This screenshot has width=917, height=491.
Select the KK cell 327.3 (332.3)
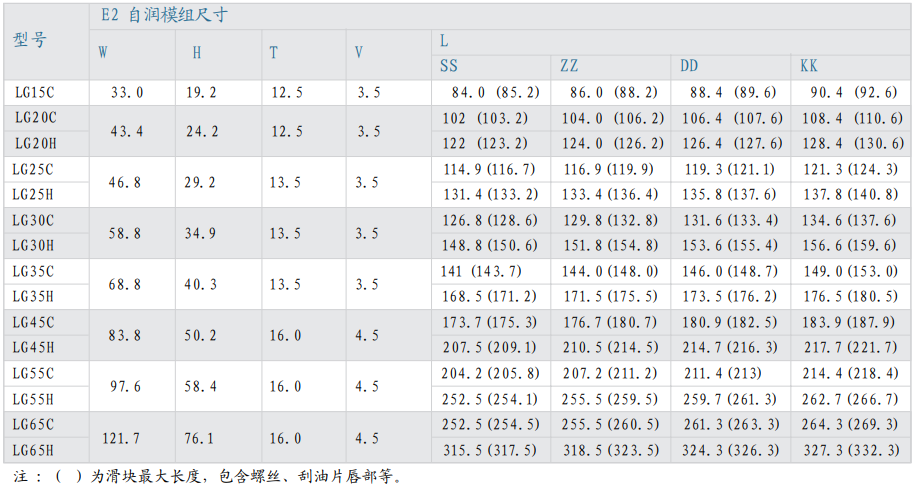[x=850, y=450]
